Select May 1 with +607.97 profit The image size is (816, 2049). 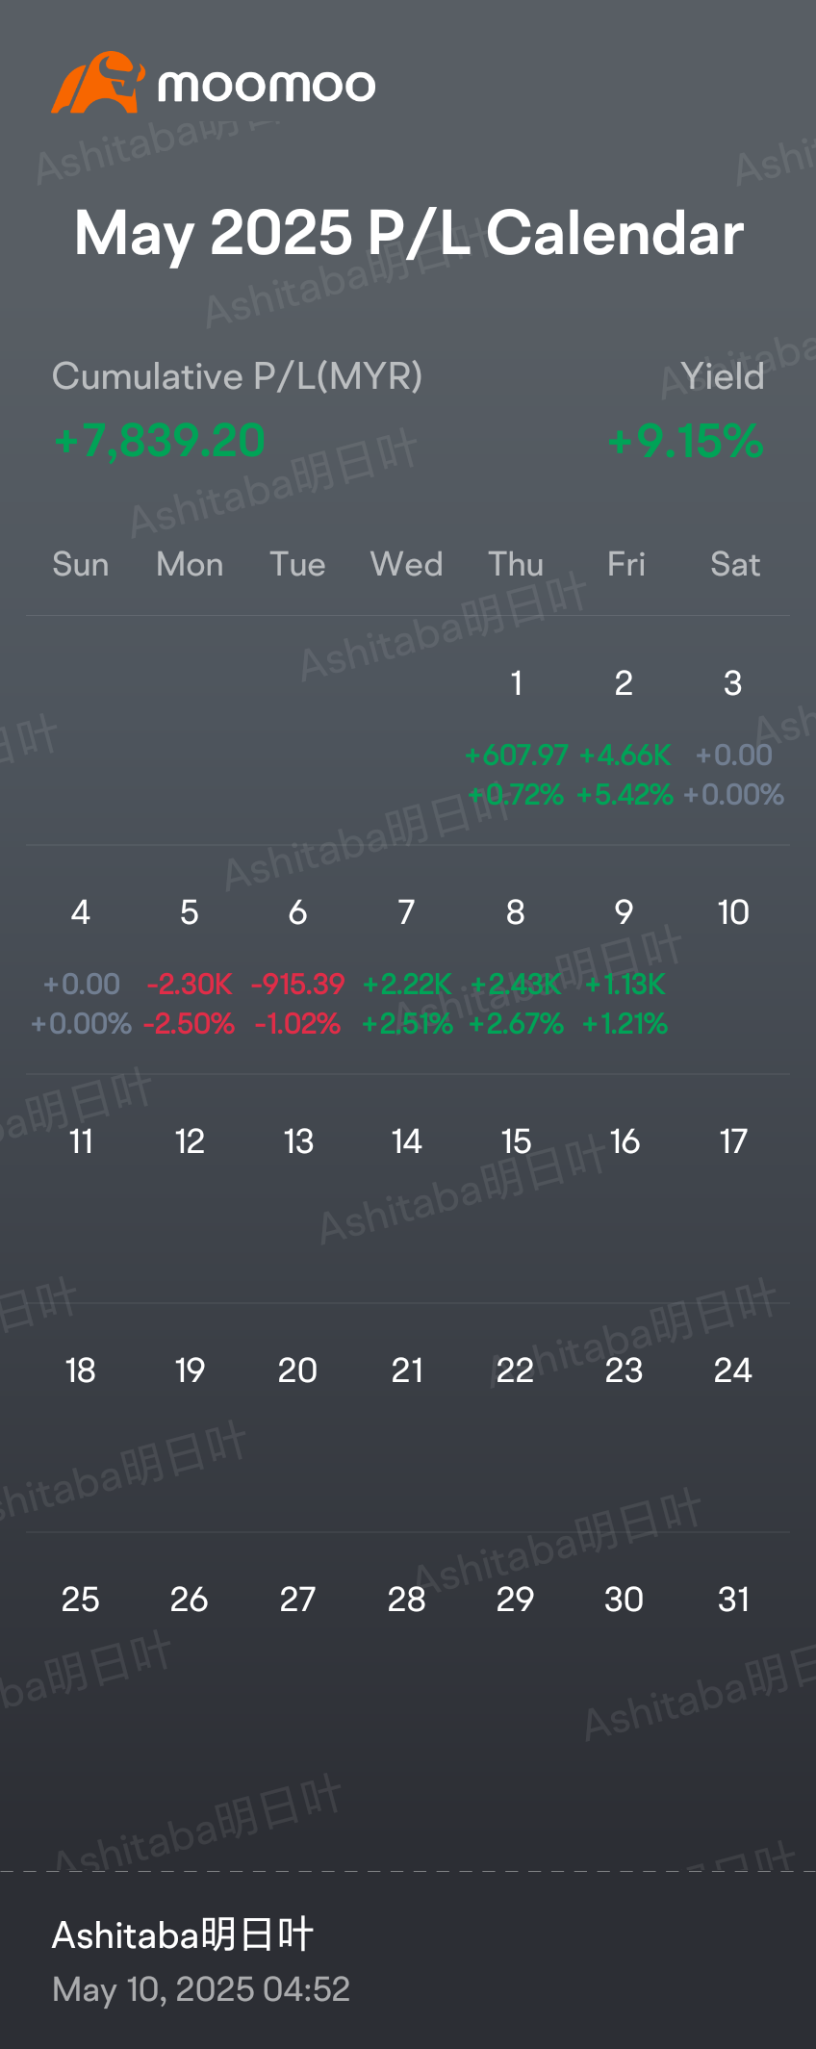(x=516, y=738)
